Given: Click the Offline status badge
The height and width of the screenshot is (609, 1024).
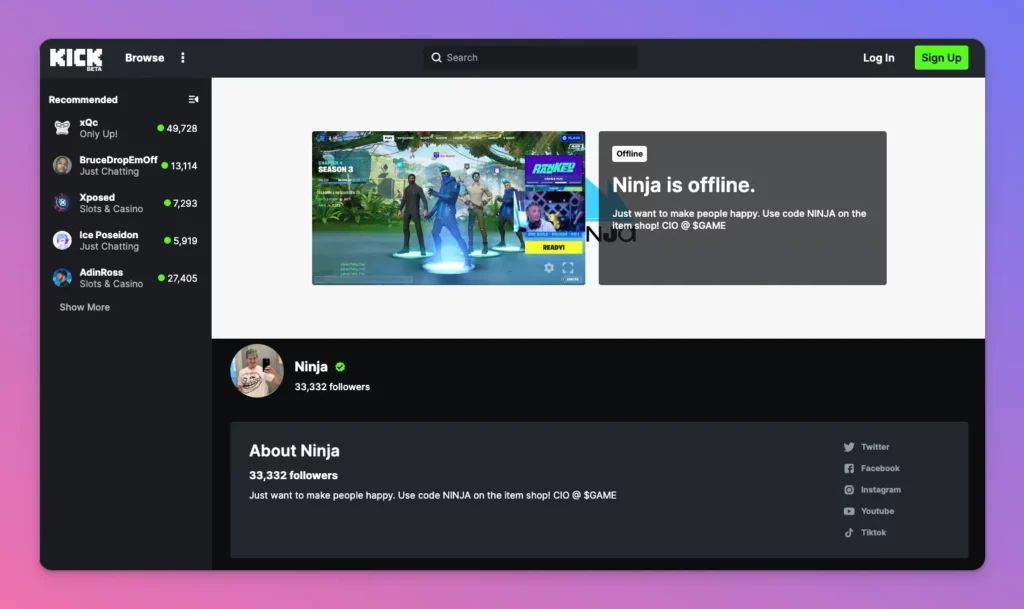Looking at the screenshot, I should (x=630, y=153).
